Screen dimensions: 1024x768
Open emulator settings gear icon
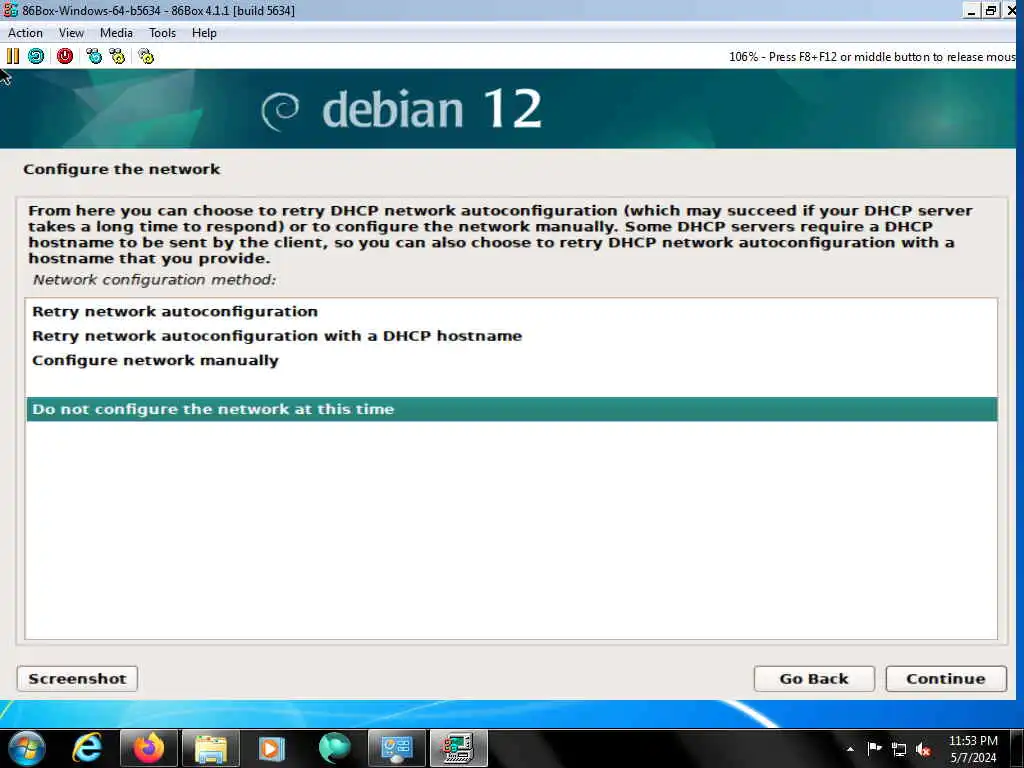(146, 56)
